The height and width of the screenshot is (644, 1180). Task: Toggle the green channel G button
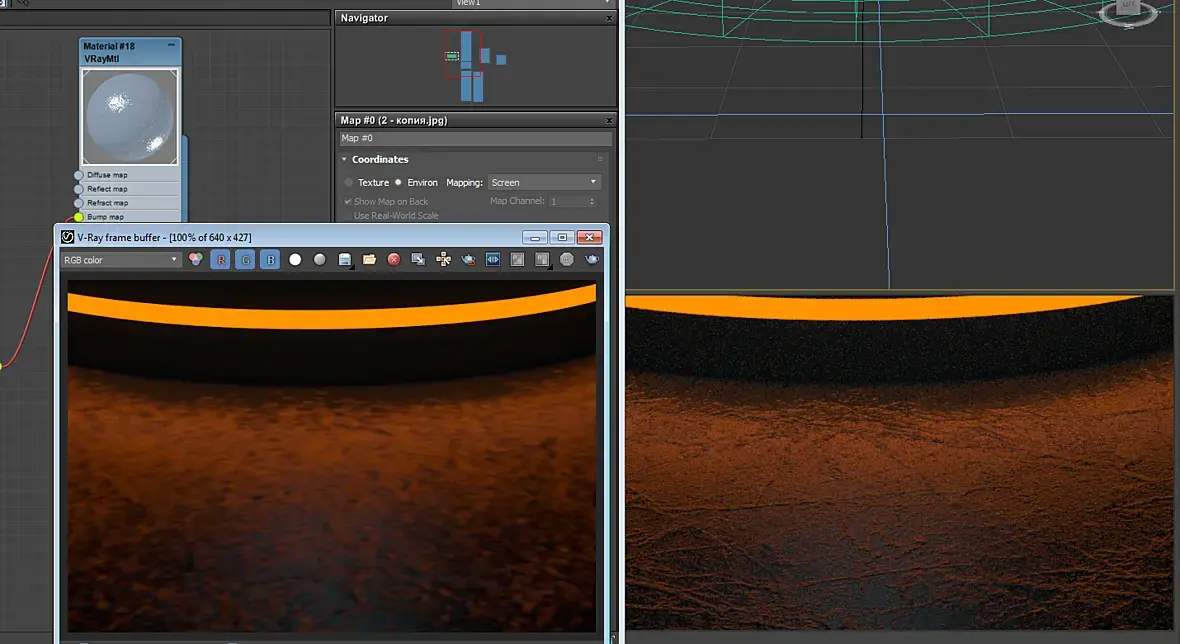pyautogui.click(x=245, y=260)
